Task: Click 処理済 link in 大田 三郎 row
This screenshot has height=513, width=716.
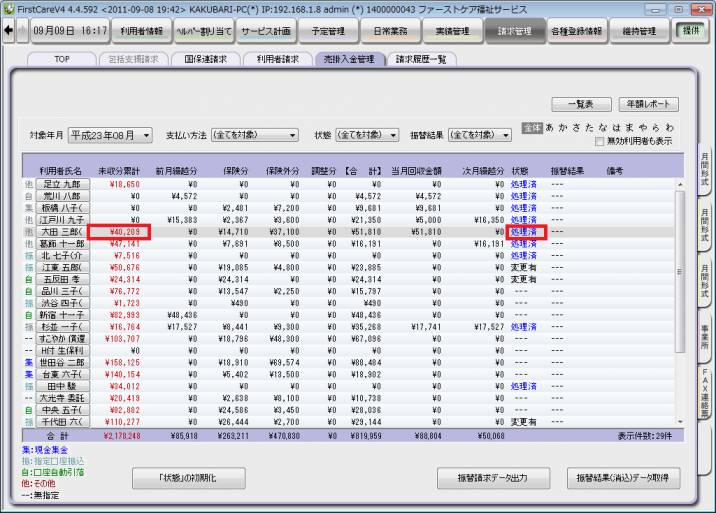Action: (x=523, y=232)
